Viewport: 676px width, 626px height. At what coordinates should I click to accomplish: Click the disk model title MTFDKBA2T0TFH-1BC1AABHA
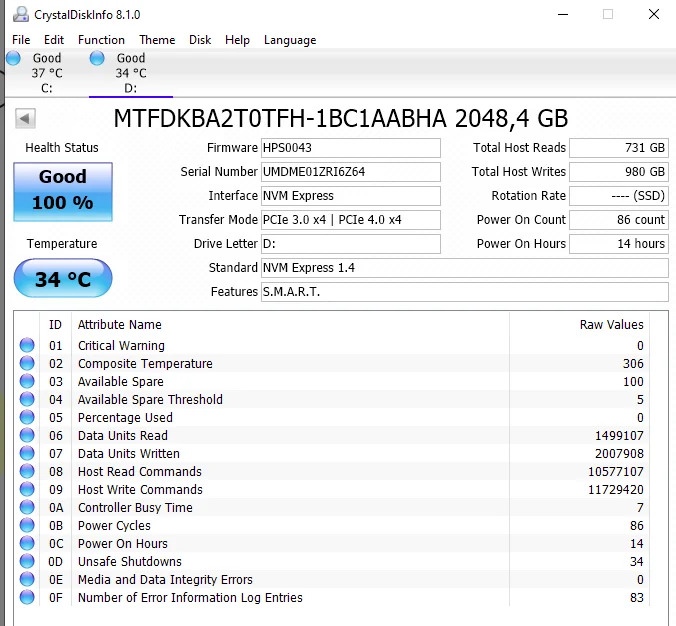point(280,118)
